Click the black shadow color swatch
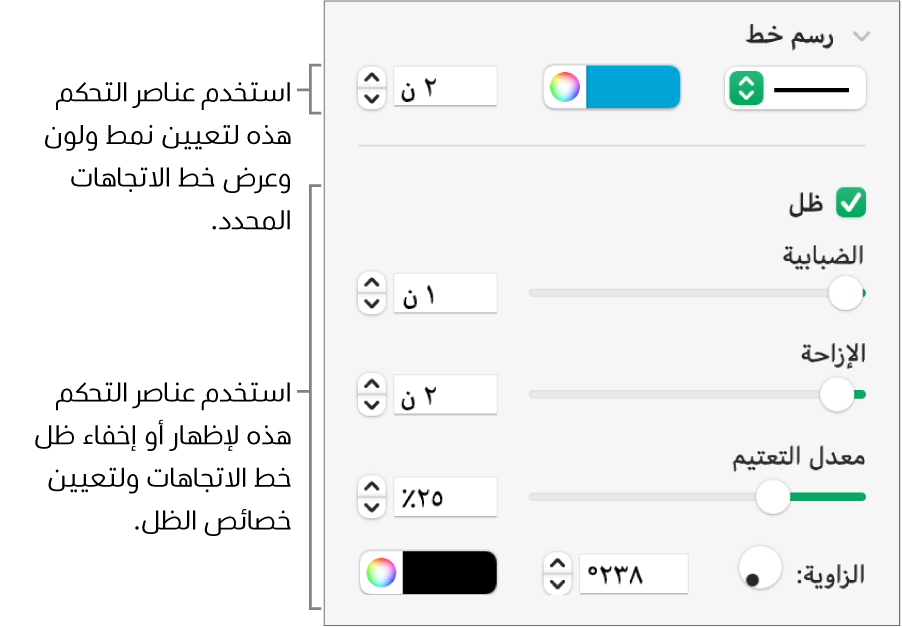The height and width of the screenshot is (627, 902). point(449,573)
